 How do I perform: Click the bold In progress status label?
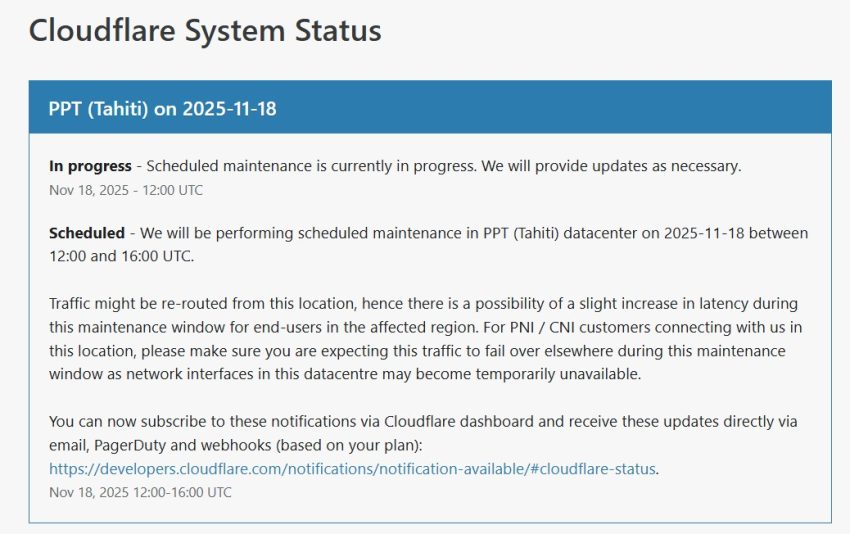tap(90, 166)
